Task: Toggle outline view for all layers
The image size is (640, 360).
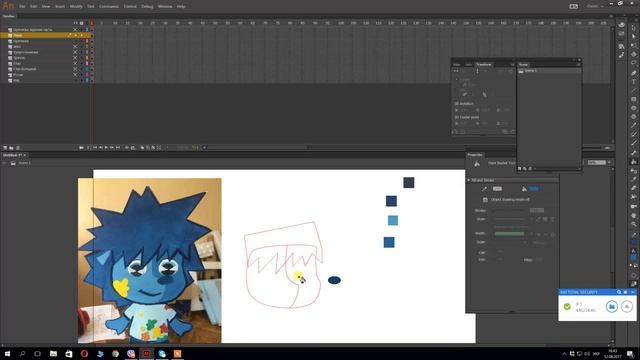Action: point(87,23)
